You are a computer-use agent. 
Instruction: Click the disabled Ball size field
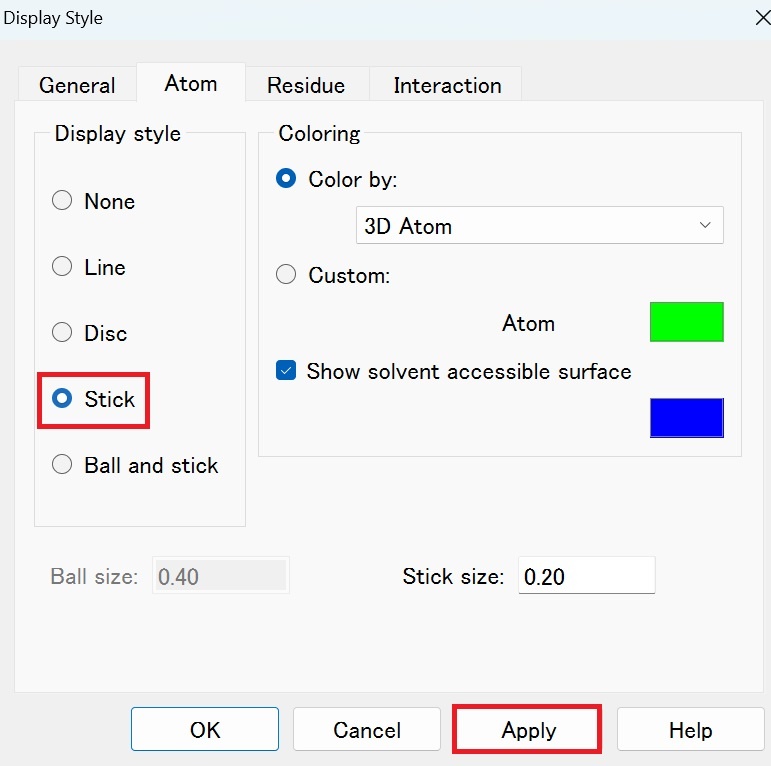pos(221,575)
